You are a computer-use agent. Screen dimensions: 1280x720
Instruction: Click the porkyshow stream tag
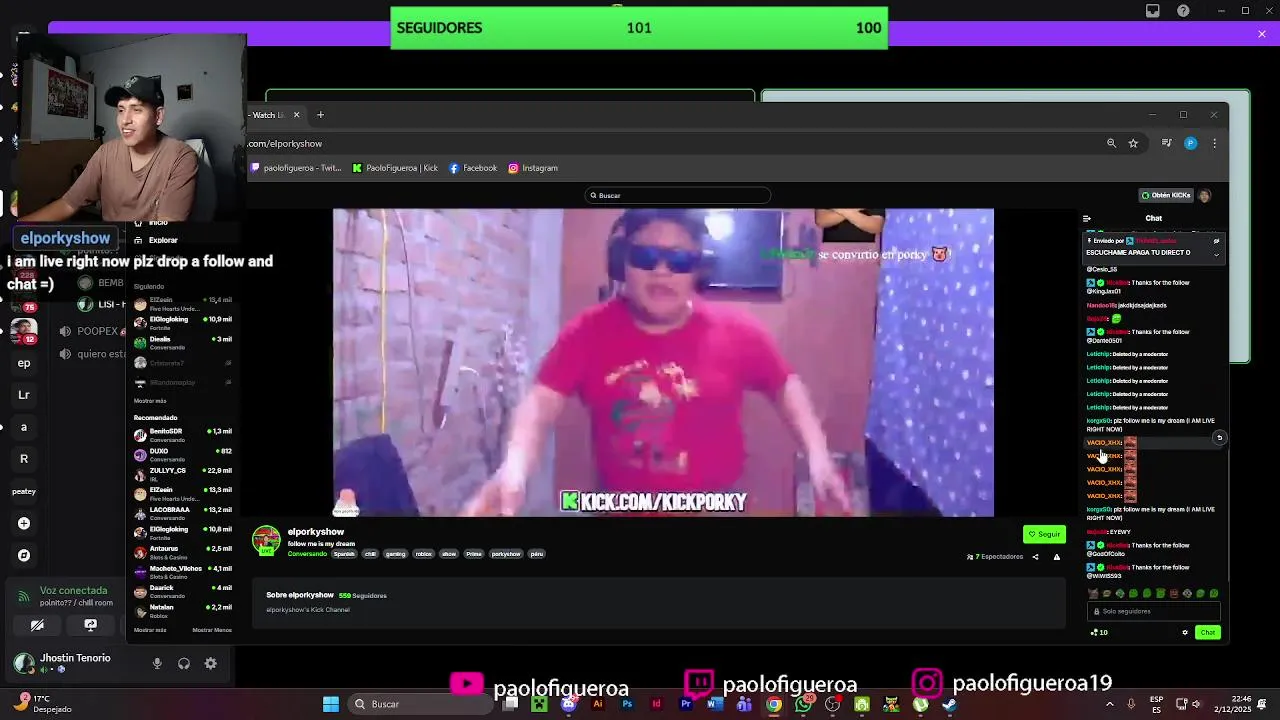point(506,554)
